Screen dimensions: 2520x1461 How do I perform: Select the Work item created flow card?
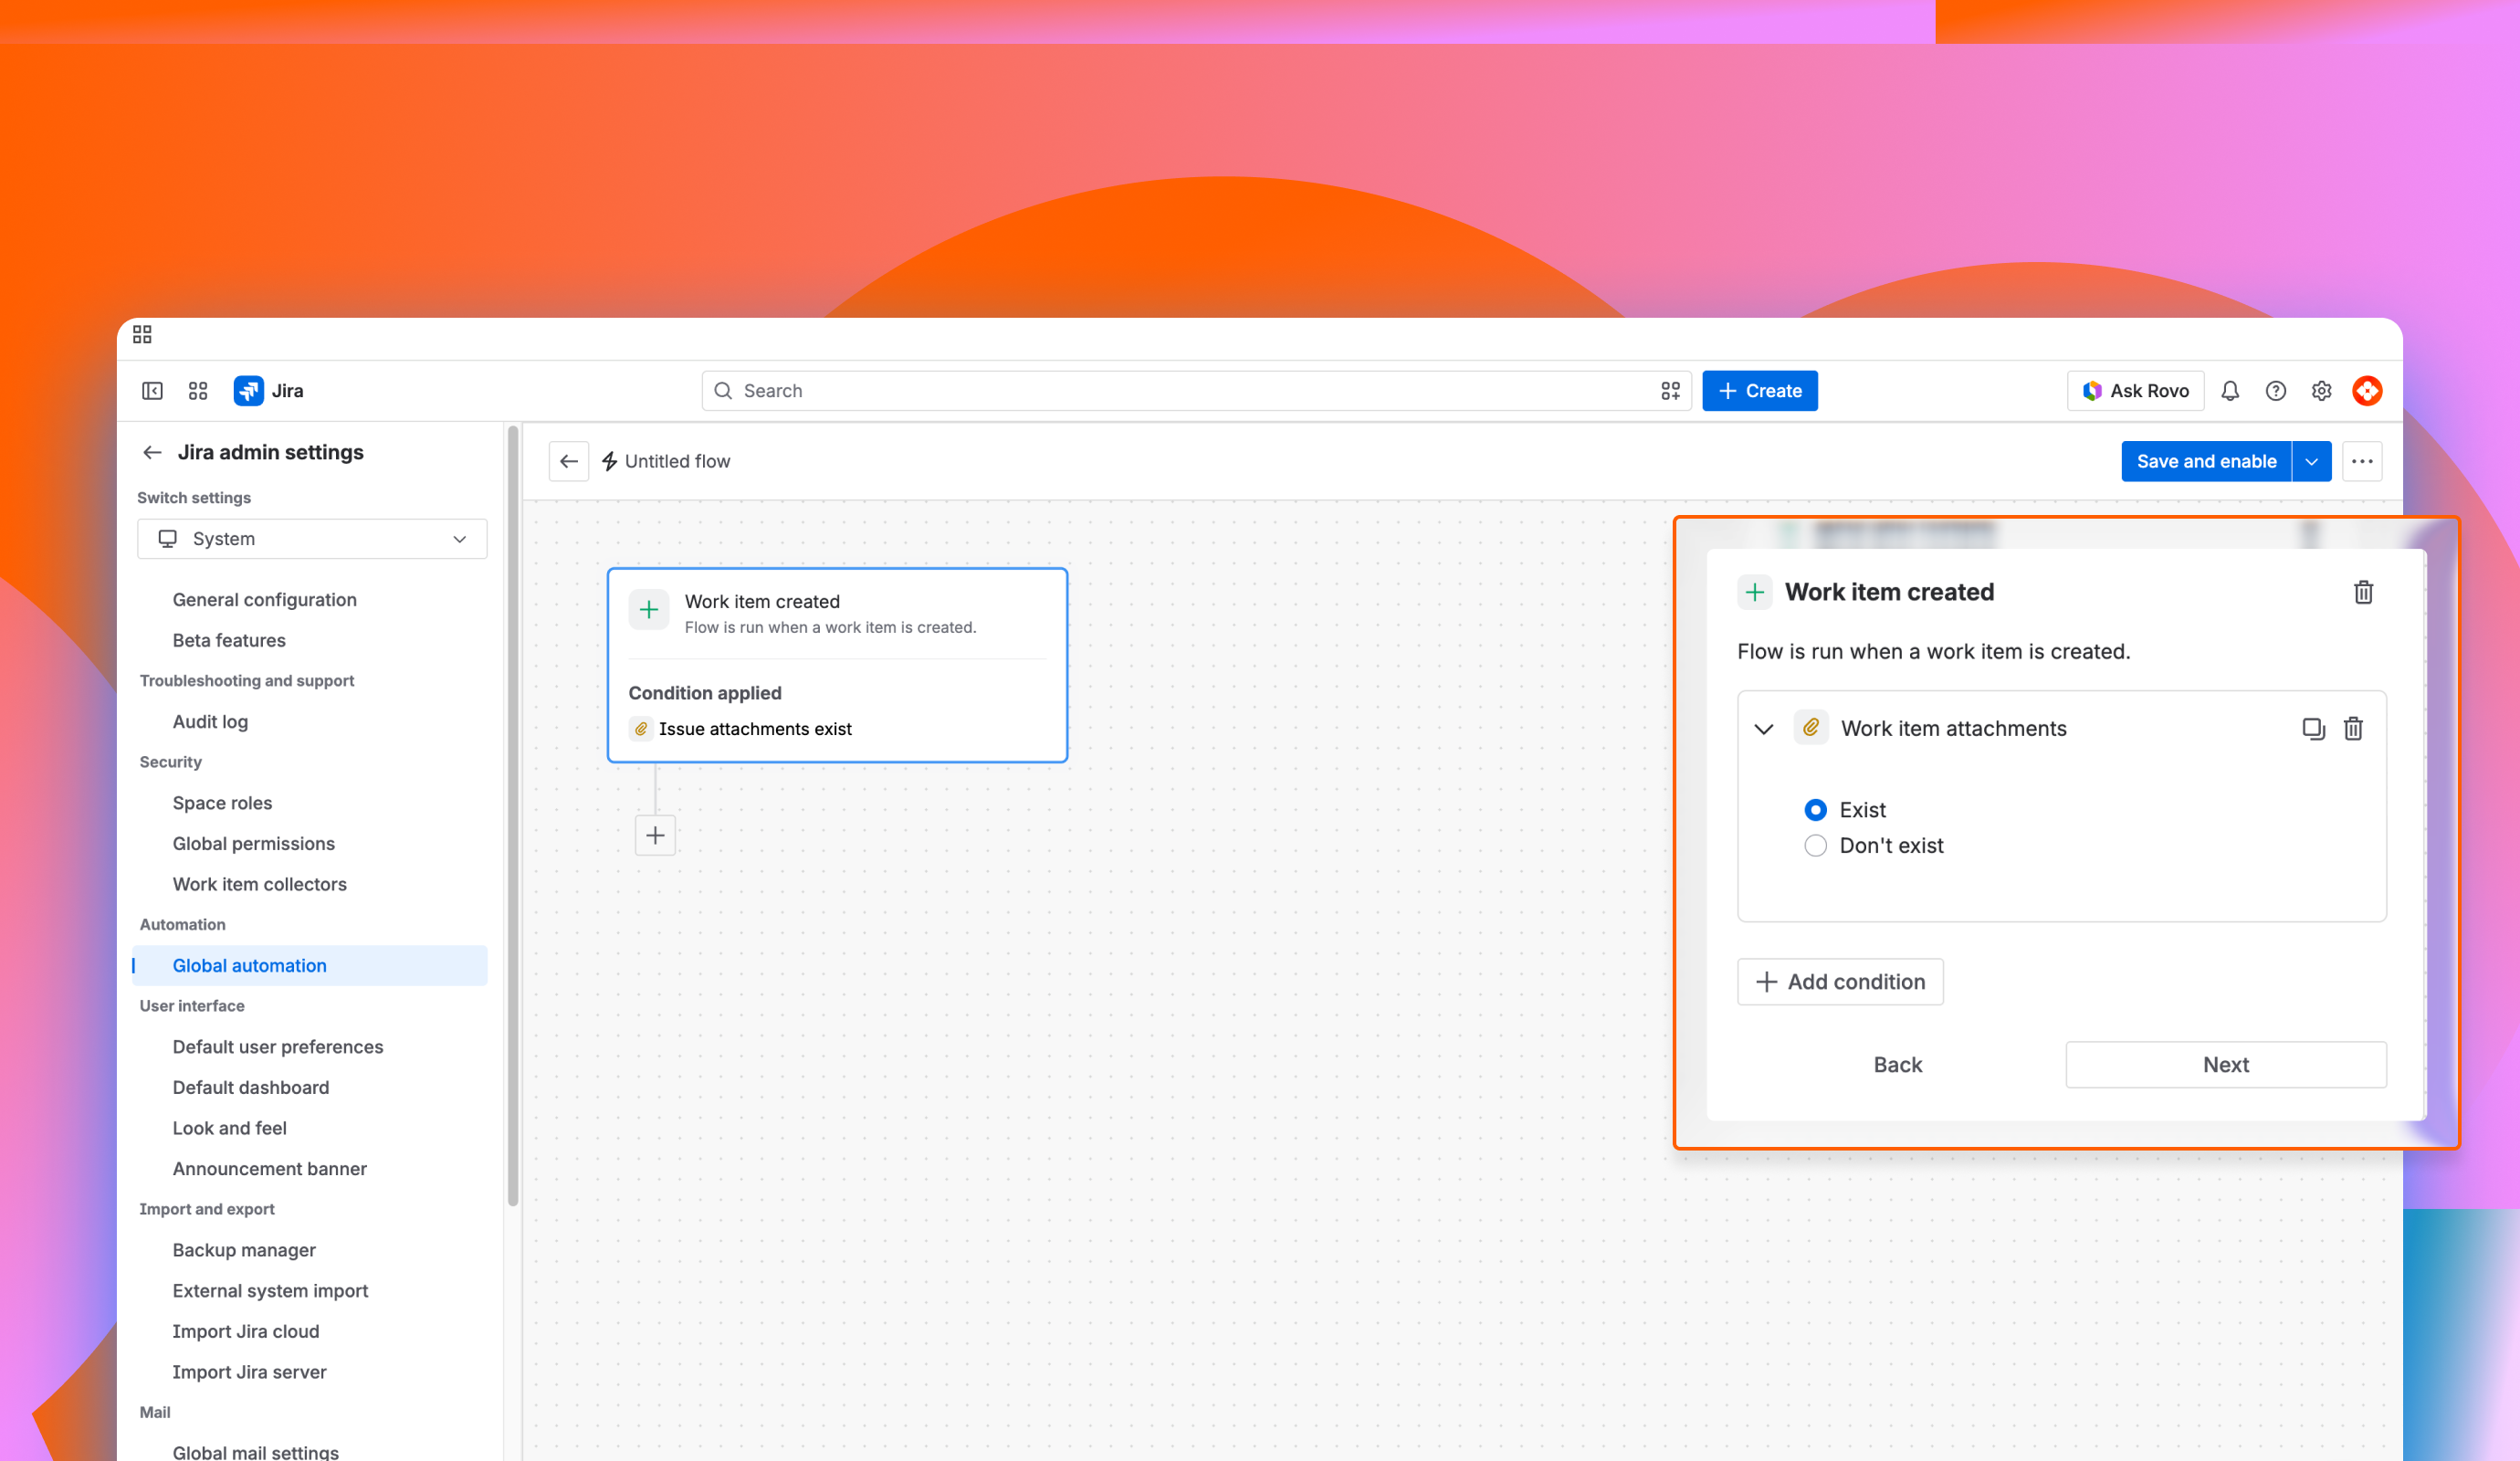point(837,665)
